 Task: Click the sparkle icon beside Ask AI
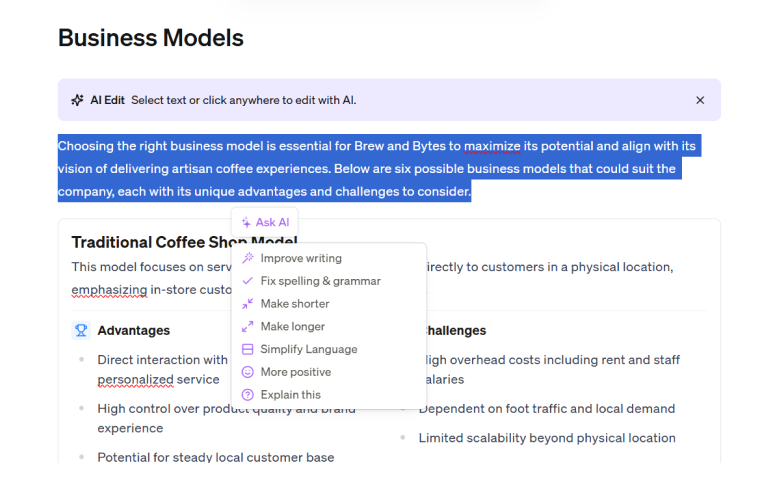246,222
